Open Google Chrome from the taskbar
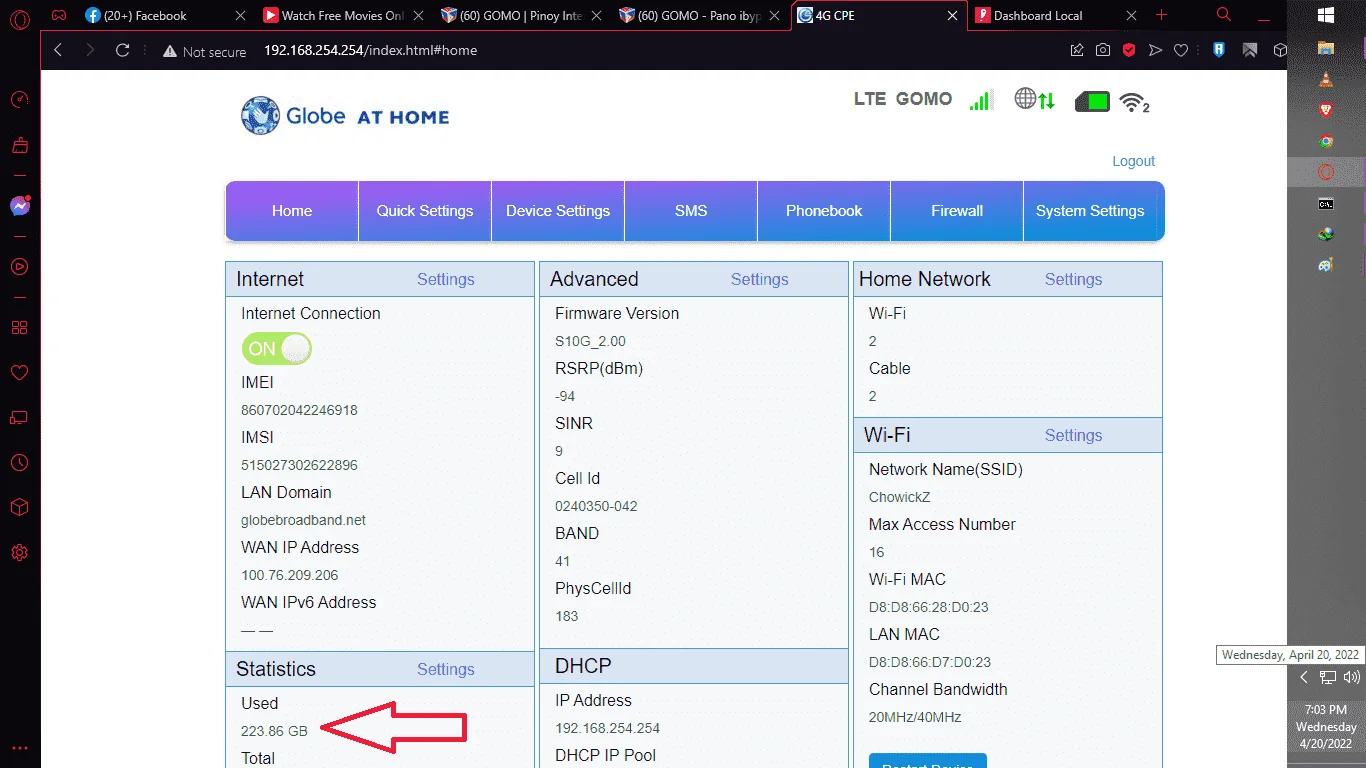Viewport: 1366px width, 768px height. (x=1326, y=142)
